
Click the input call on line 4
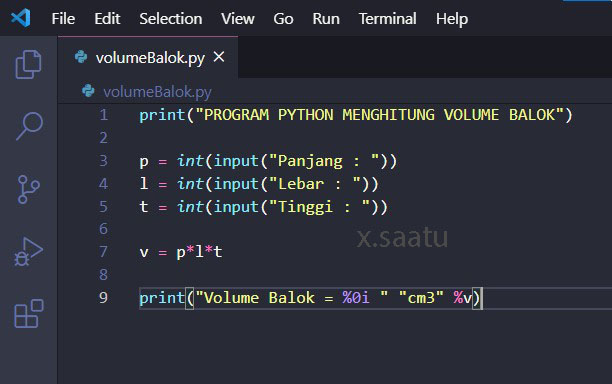pyautogui.click(x=236, y=184)
